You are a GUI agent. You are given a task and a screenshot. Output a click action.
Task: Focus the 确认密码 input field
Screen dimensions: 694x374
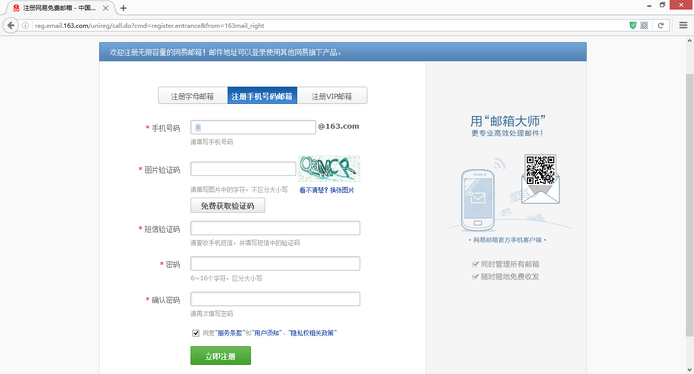(275, 299)
